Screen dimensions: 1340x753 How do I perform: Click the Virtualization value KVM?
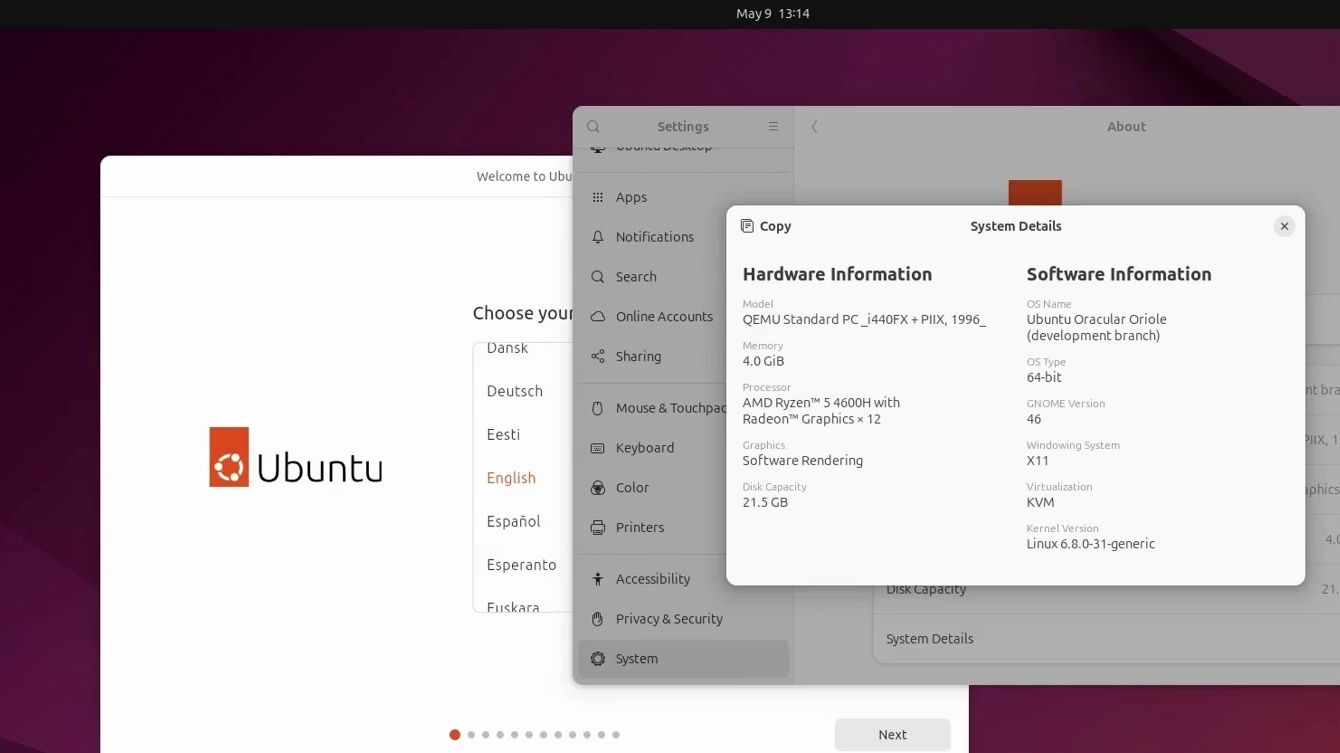click(x=1040, y=503)
